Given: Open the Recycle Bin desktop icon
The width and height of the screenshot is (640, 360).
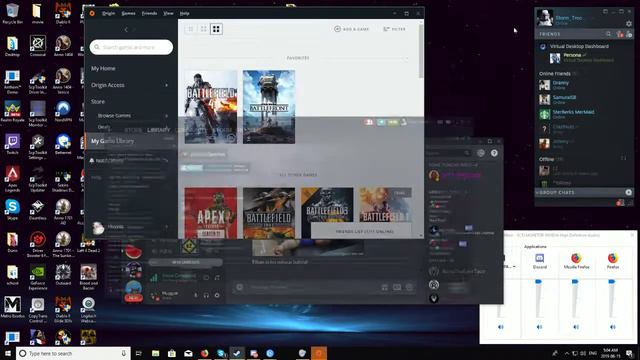Looking at the screenshot, I should point(12,13).
